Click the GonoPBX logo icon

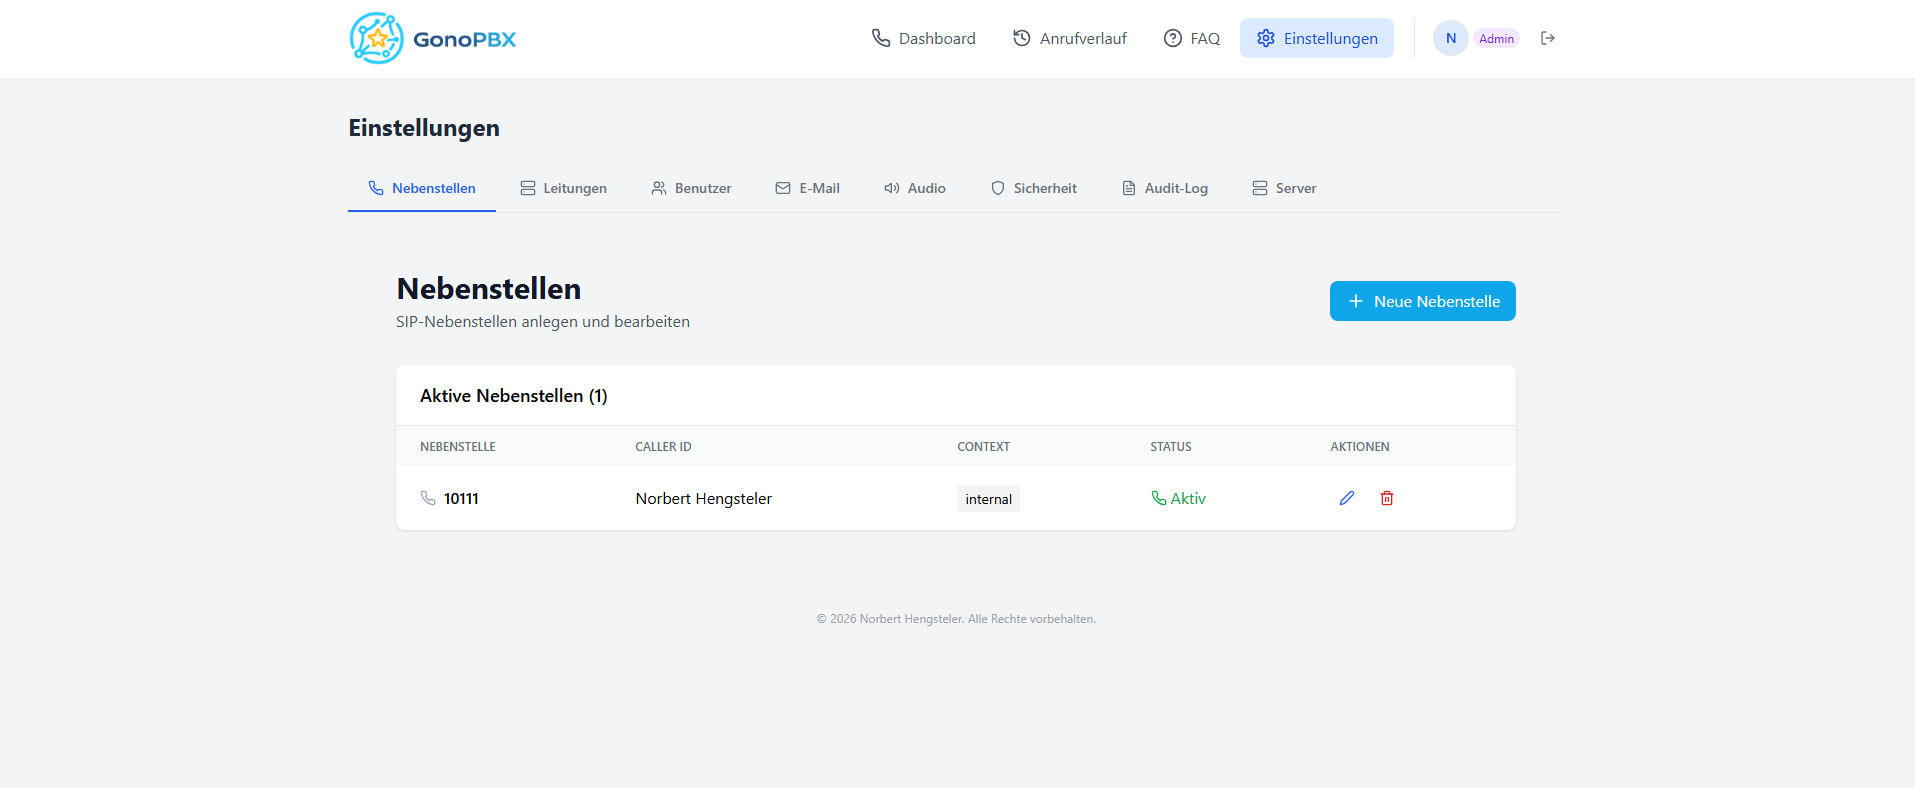377,39
